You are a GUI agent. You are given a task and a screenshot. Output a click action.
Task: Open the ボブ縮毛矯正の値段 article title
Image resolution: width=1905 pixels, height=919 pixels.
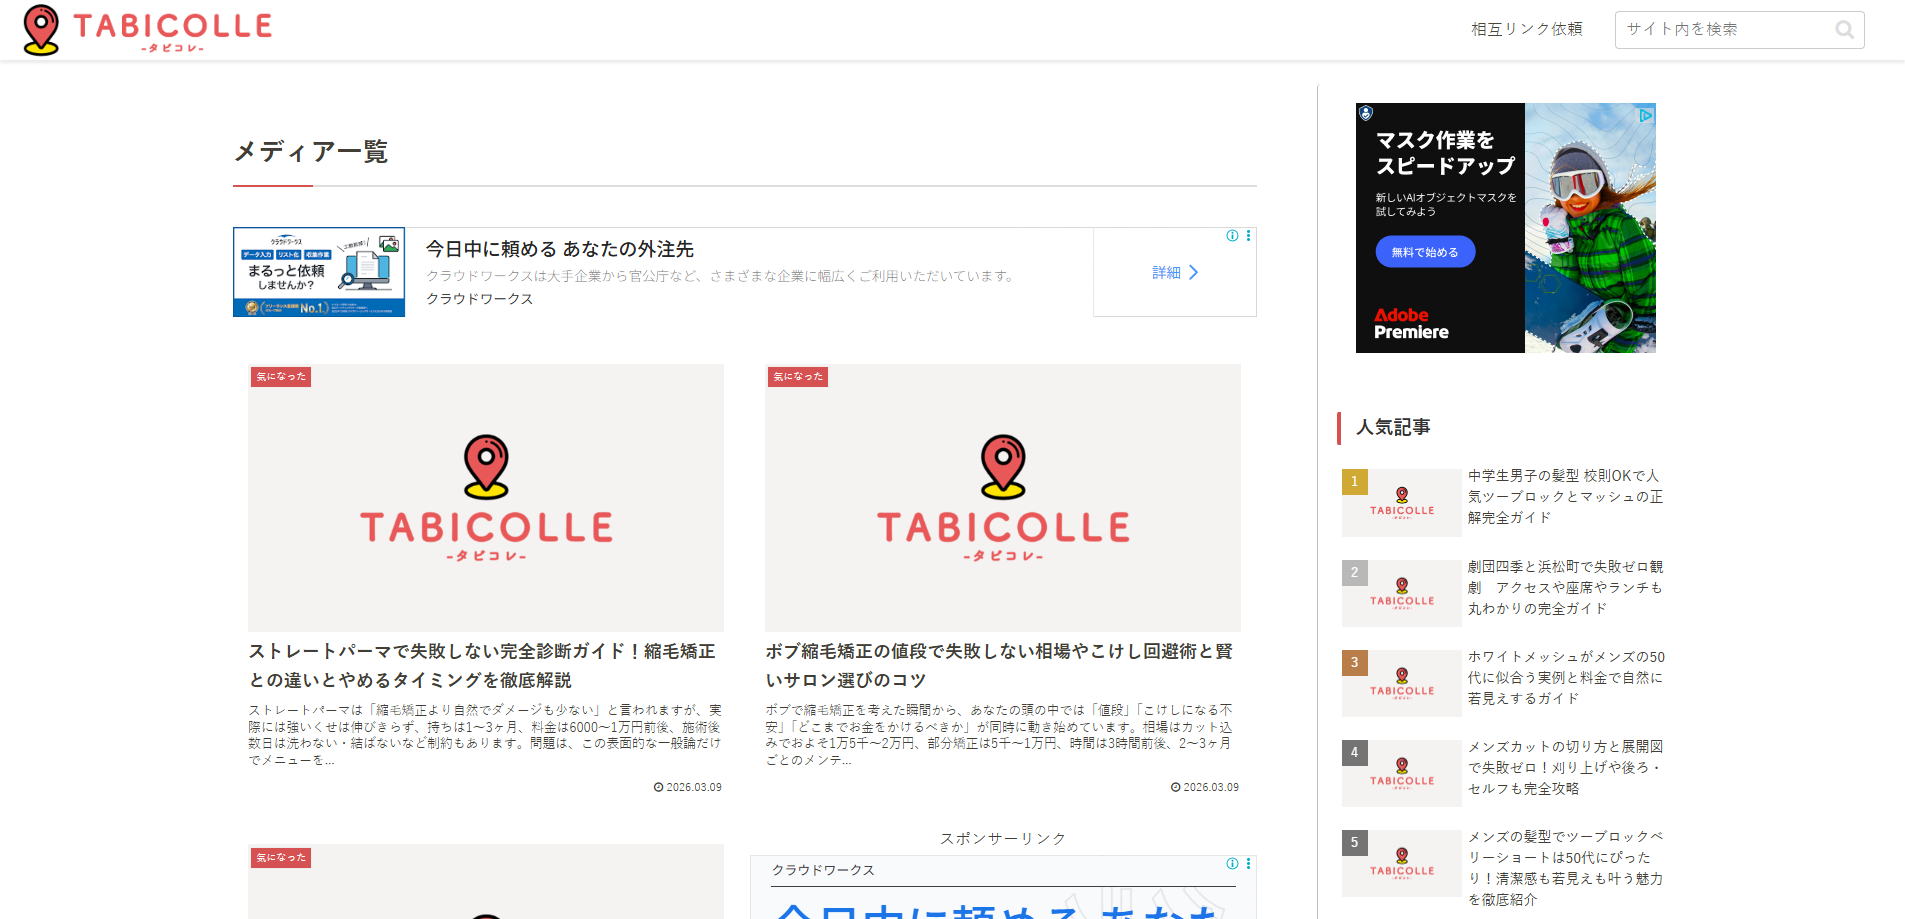(999, 665)
